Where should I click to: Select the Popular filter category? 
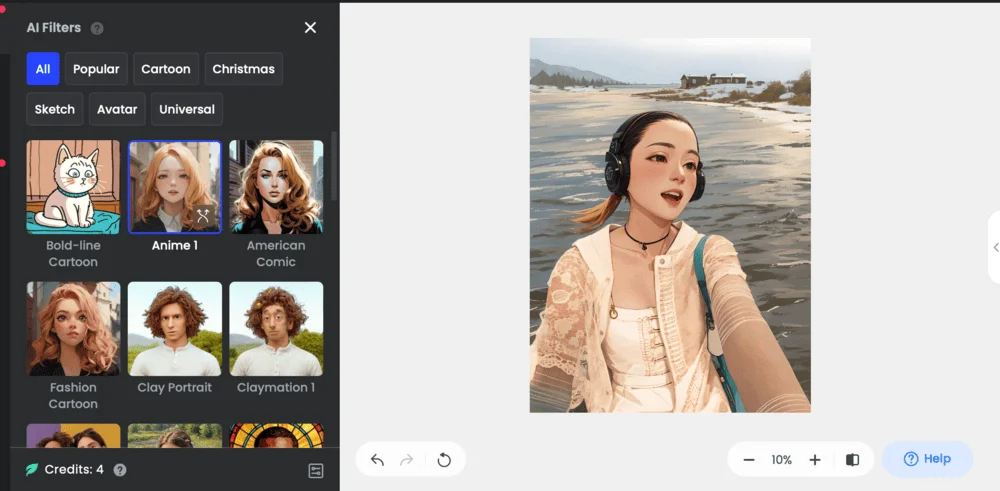96,69
